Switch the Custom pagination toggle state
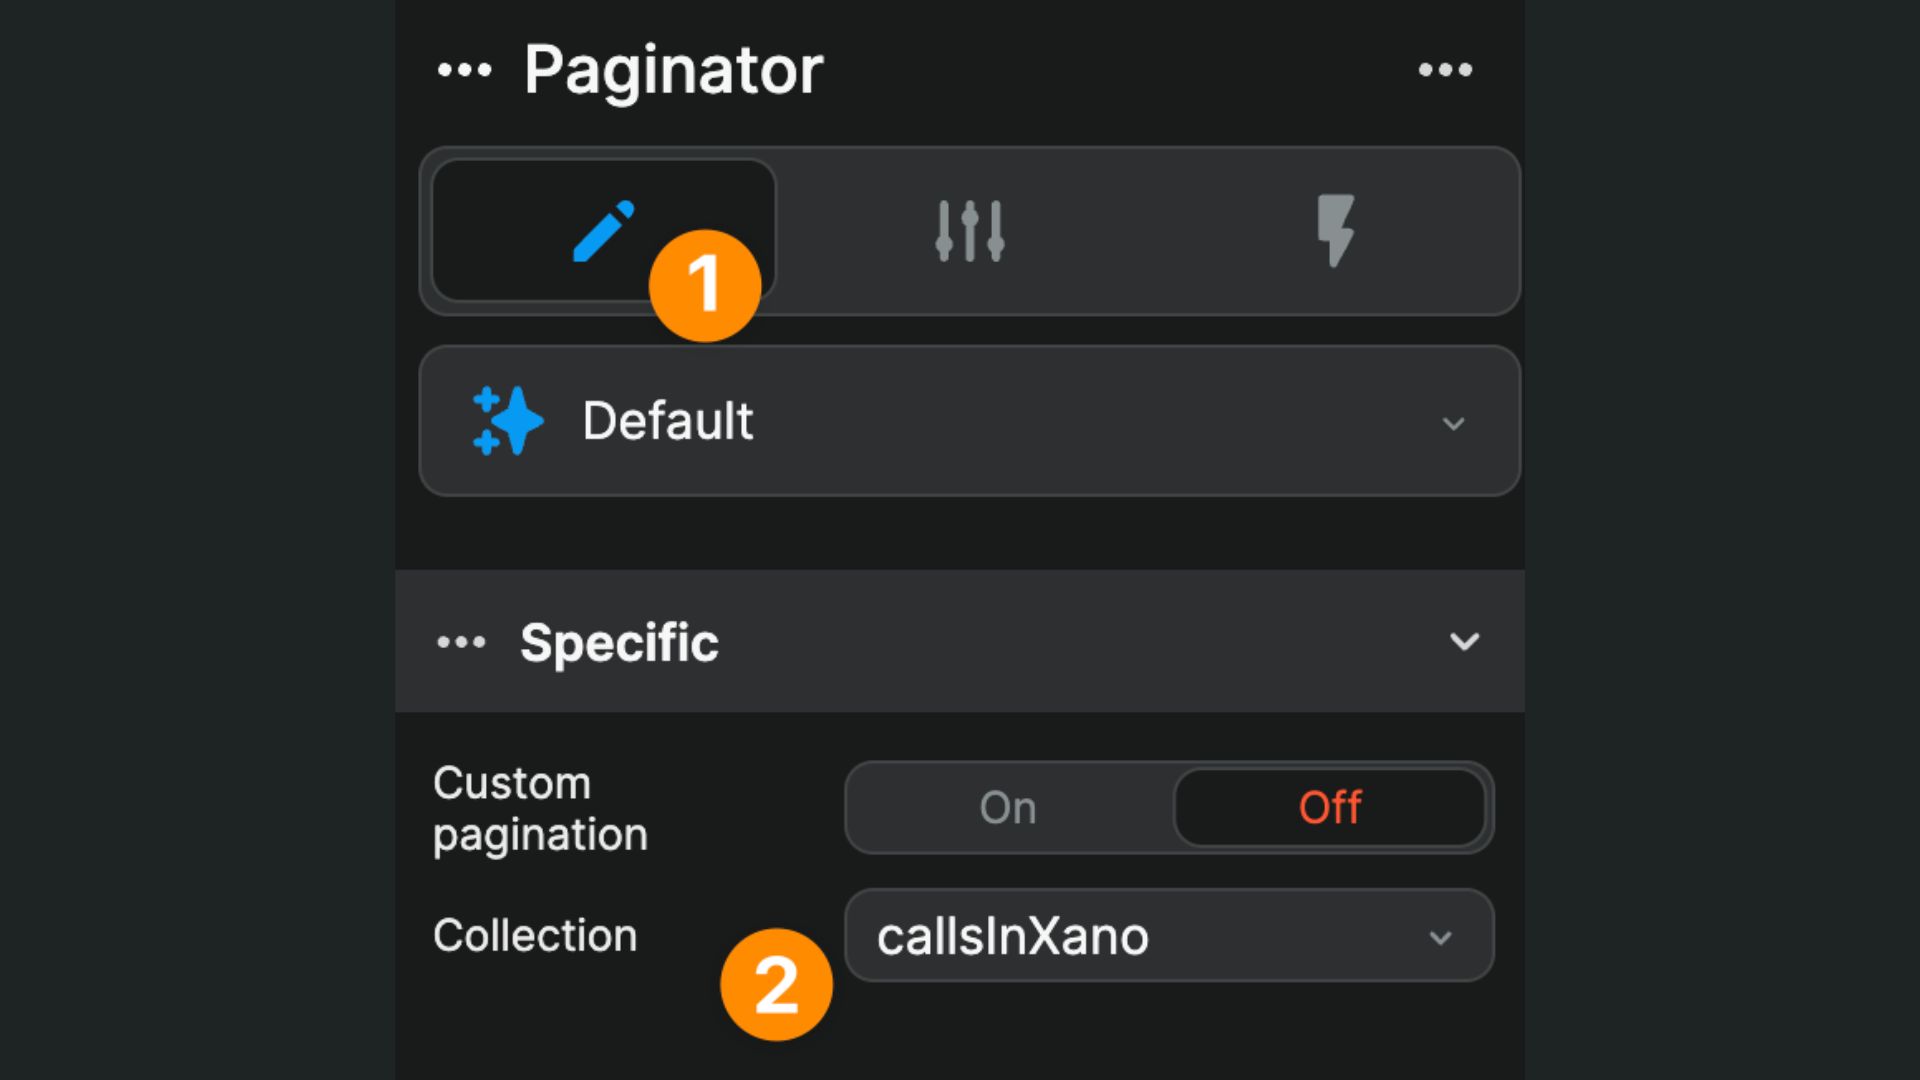This screenshot has height=1080, width=1920. [x=1007, y=808]
